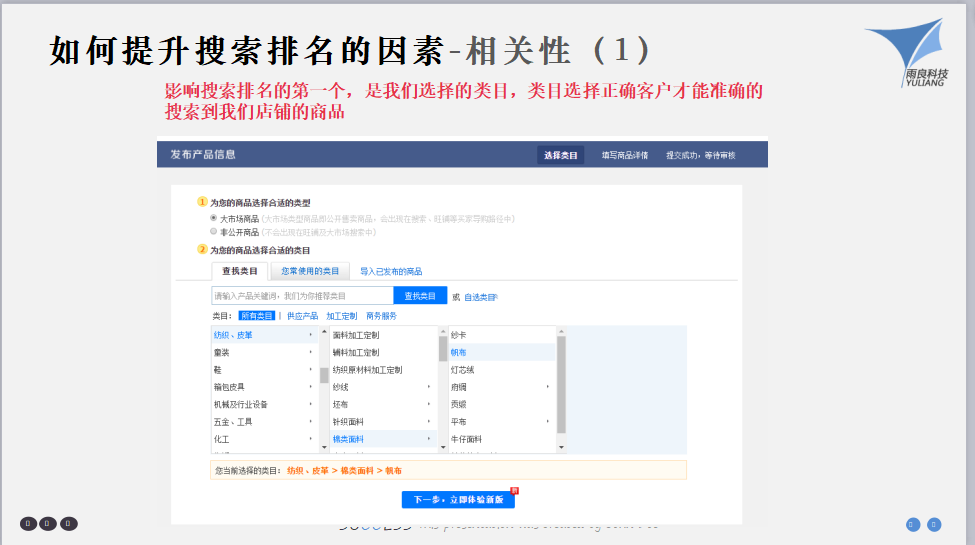Click the middle dark round slide button
975x545 pixels.
47,524
